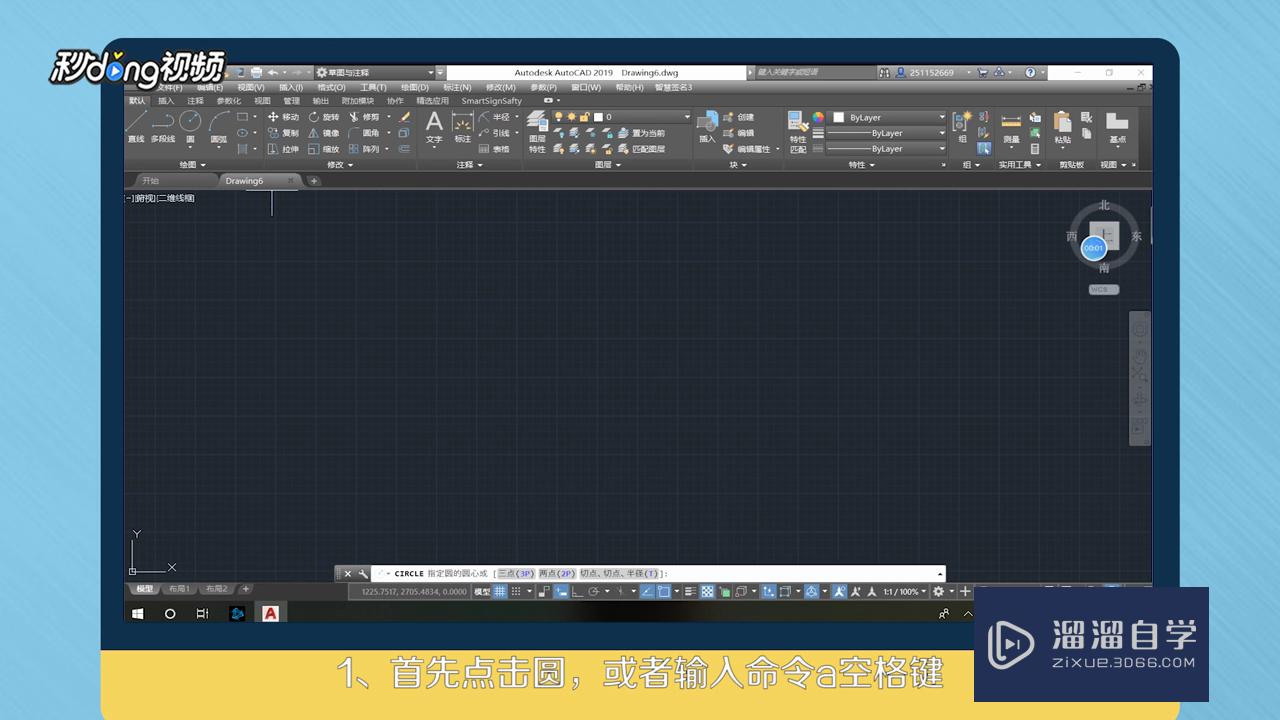
Task: Open the Manage (管理) ribbon tab
Action: [x=291, y=101]
